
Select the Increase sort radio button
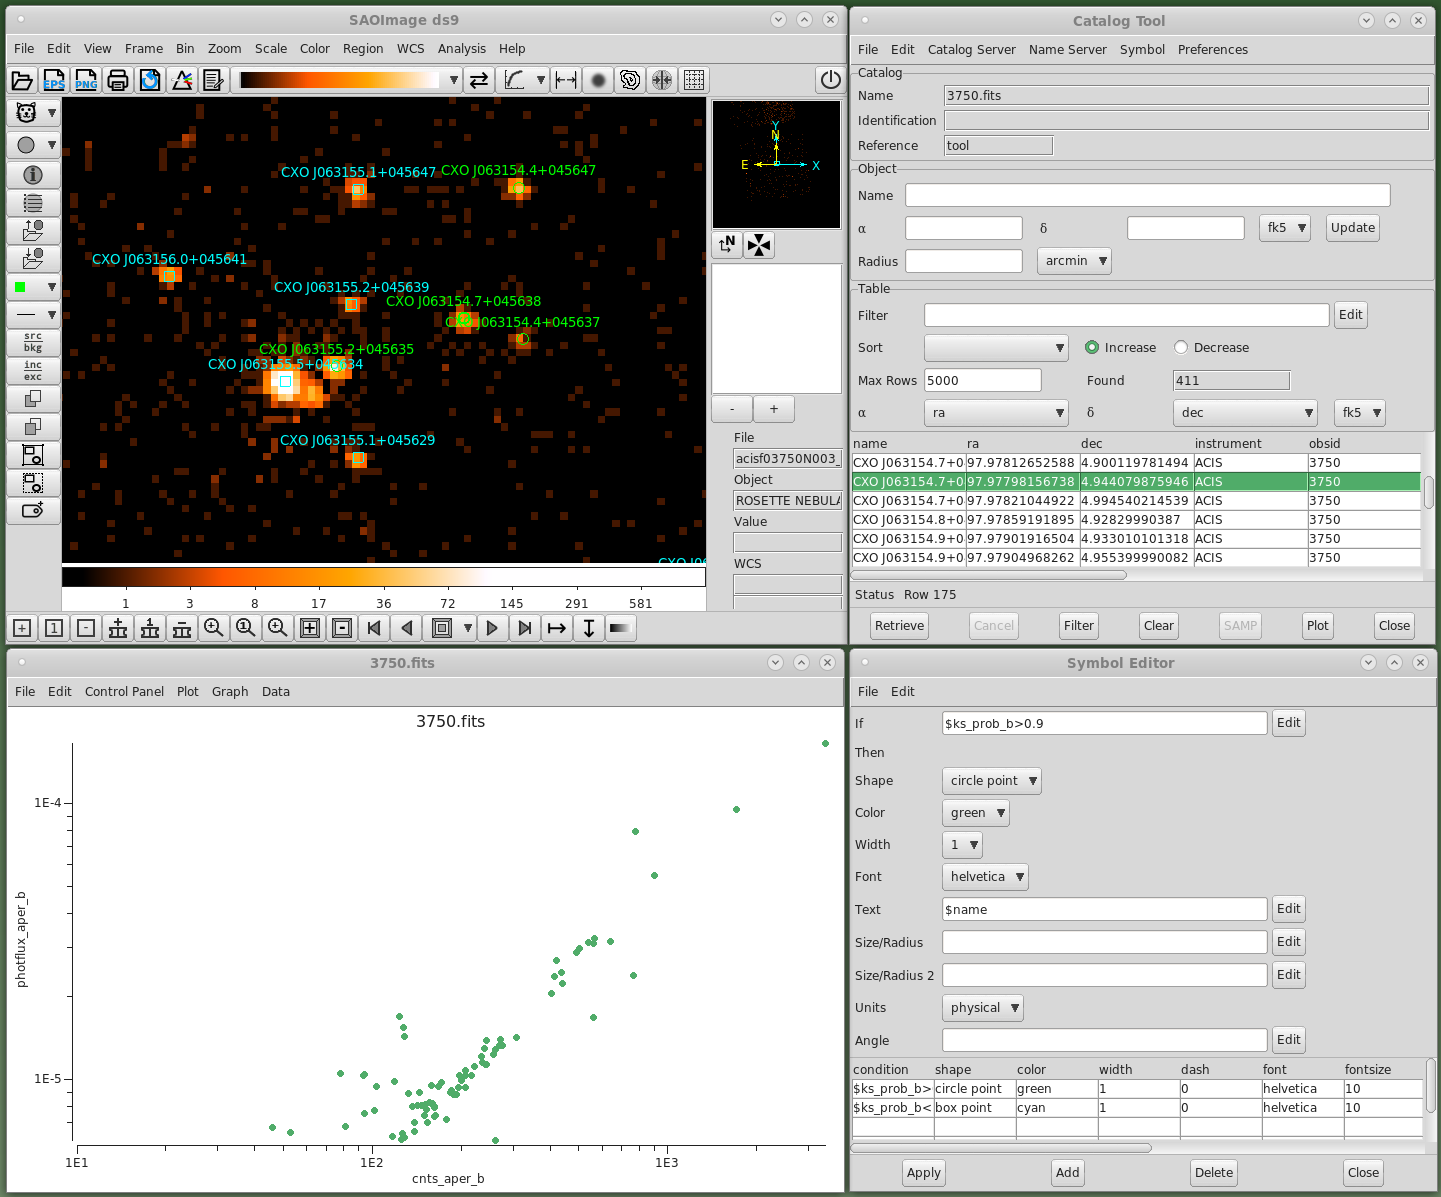(x=1092, y=348)
